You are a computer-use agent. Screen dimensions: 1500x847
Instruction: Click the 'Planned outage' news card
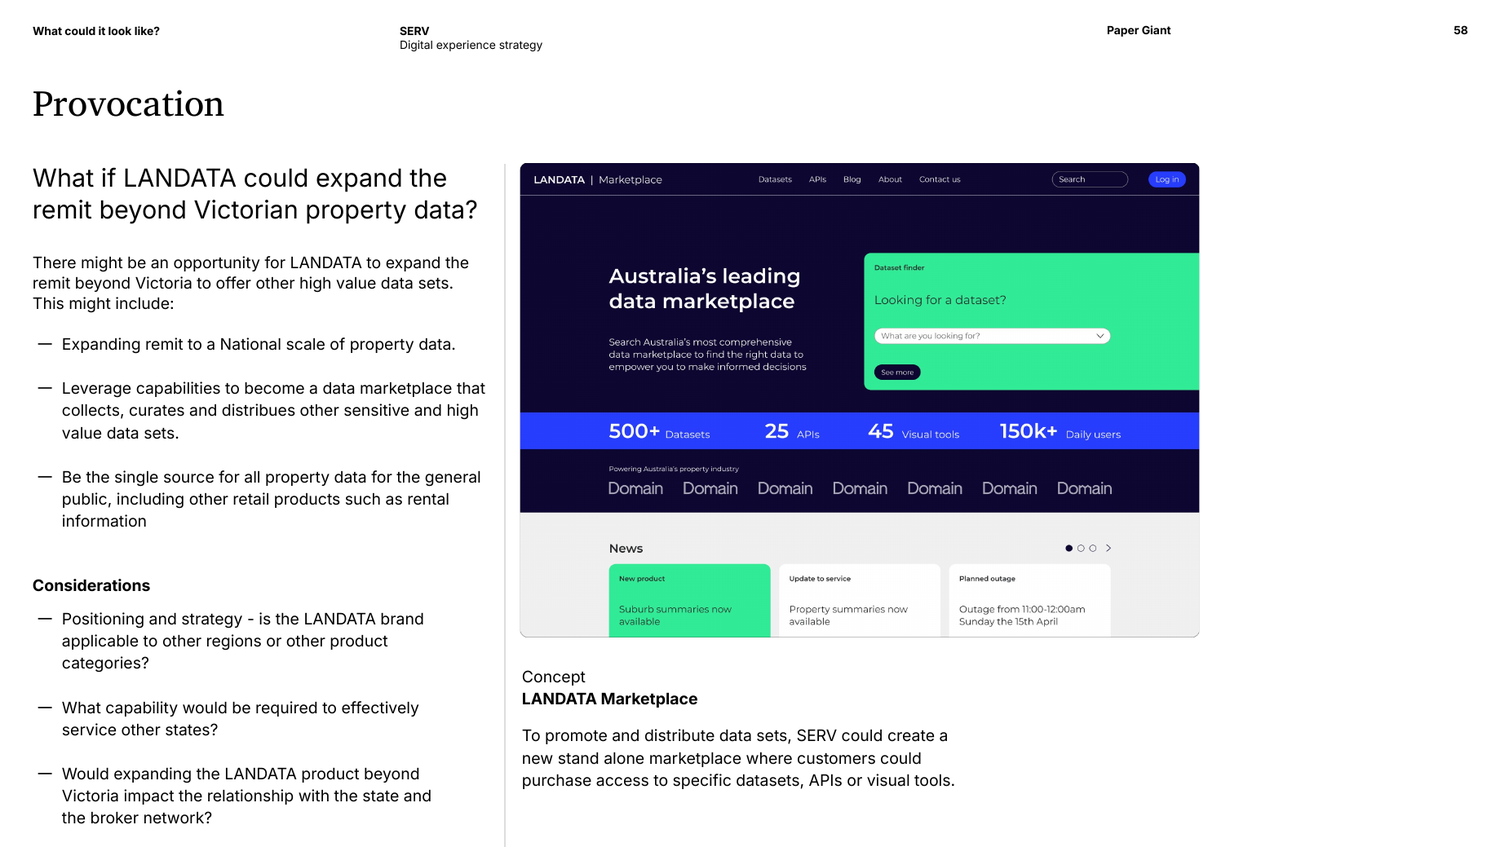(x=1029, y=598)
